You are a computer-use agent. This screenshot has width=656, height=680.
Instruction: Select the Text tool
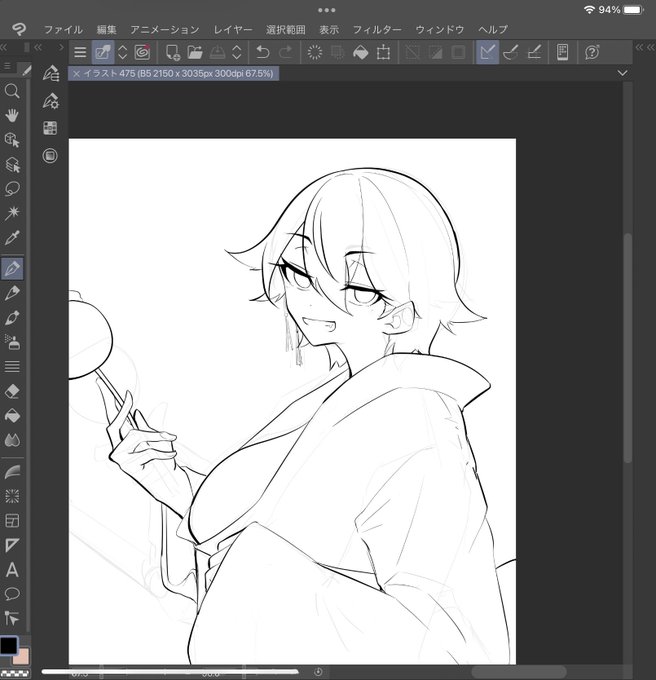(x=12, y=569)
